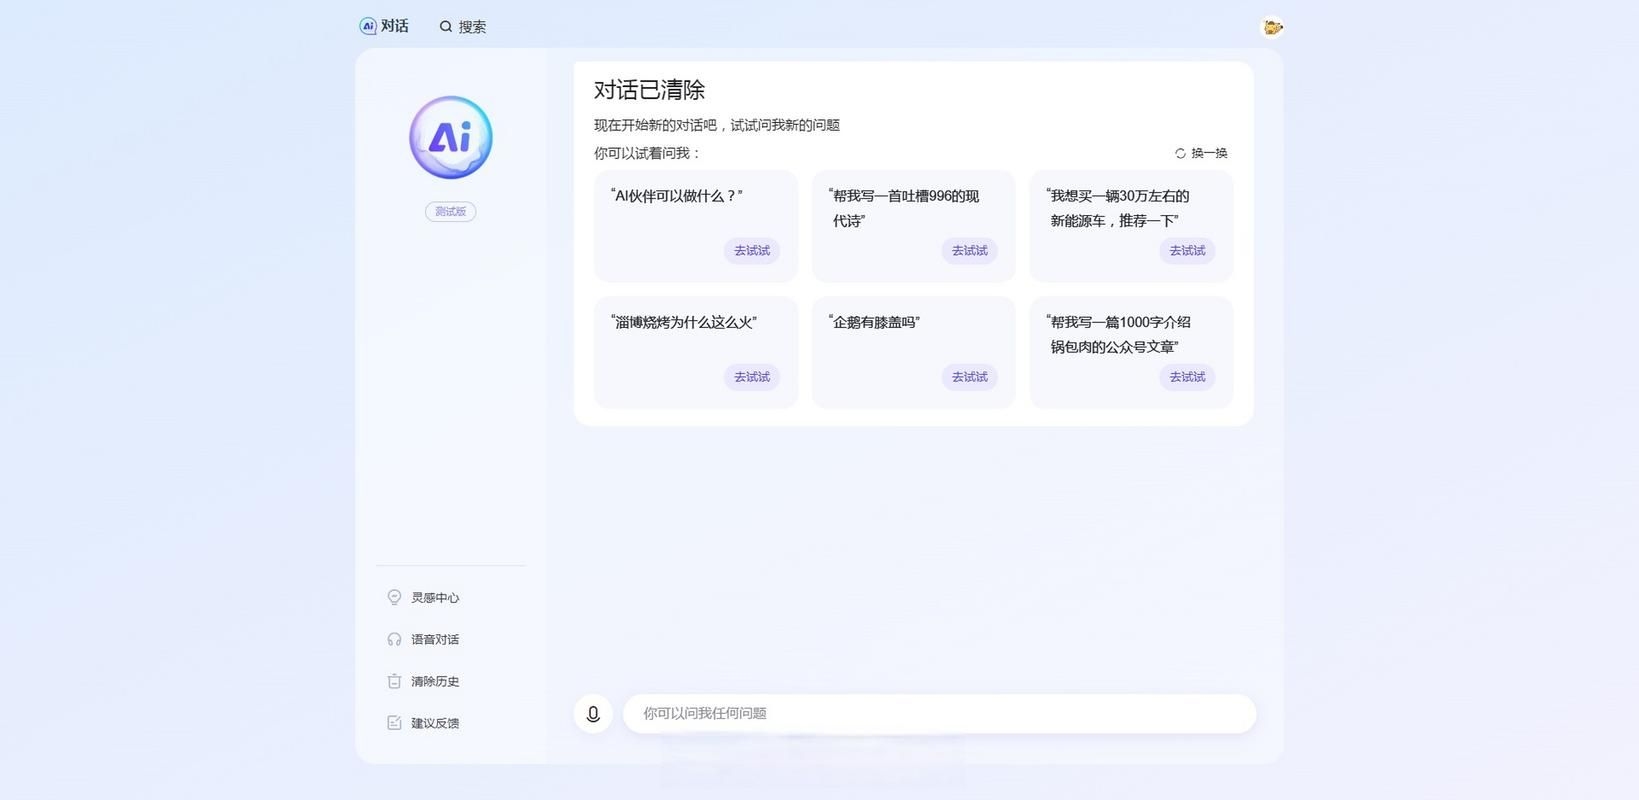Click the 对话已清除 heading
Screen dimensions: 1639x800
point(650,90)
